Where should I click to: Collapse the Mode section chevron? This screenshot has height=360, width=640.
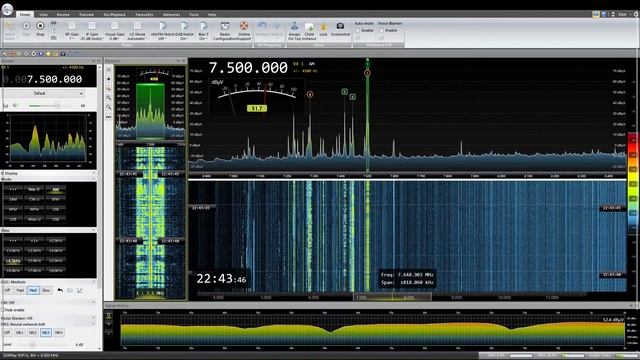pos(93,179)
